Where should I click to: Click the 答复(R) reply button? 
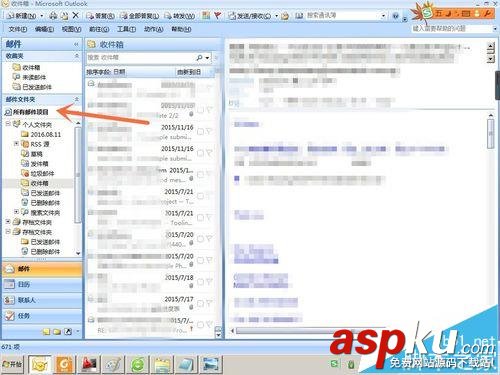(x=100, y=16)
